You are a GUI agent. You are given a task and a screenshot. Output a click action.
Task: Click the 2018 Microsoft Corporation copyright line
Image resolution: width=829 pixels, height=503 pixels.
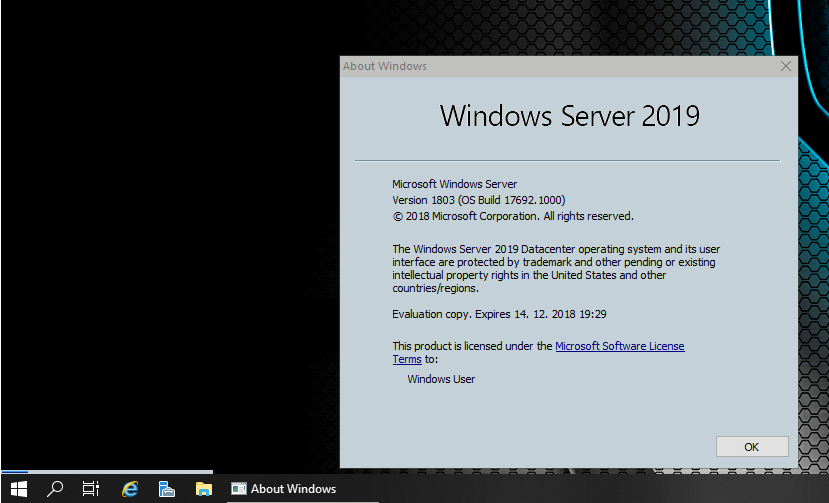coord(513,216)
